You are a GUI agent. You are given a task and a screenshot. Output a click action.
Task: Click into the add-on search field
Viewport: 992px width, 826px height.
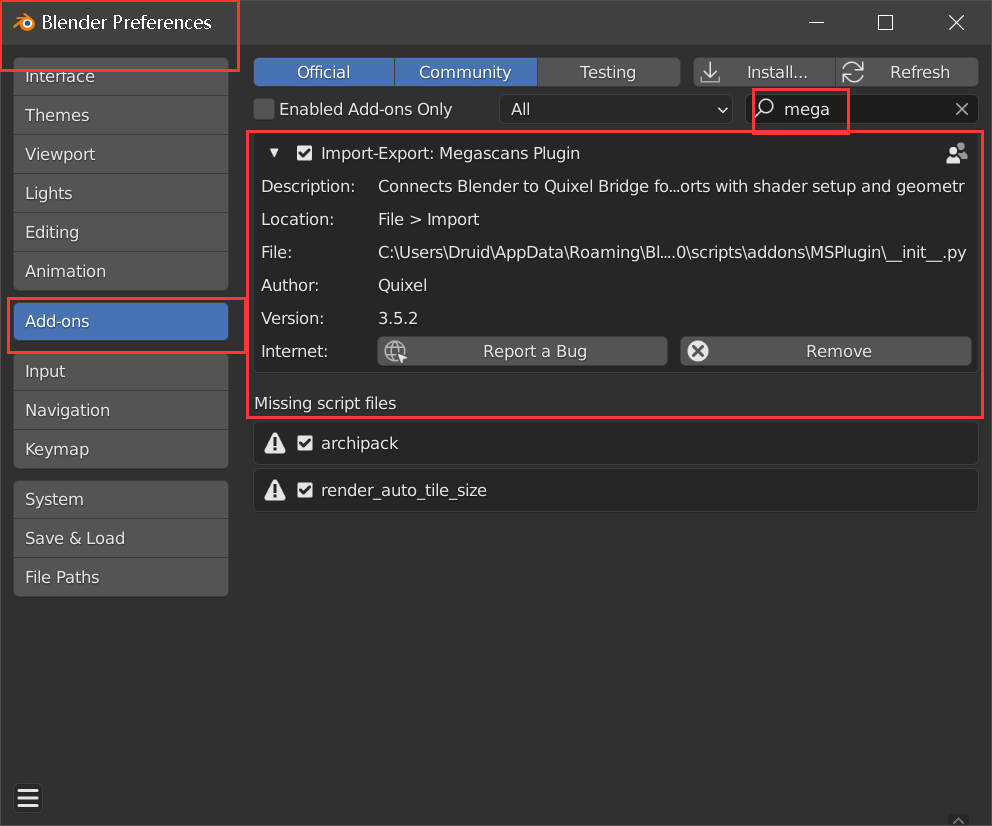(x=863, y=109)
